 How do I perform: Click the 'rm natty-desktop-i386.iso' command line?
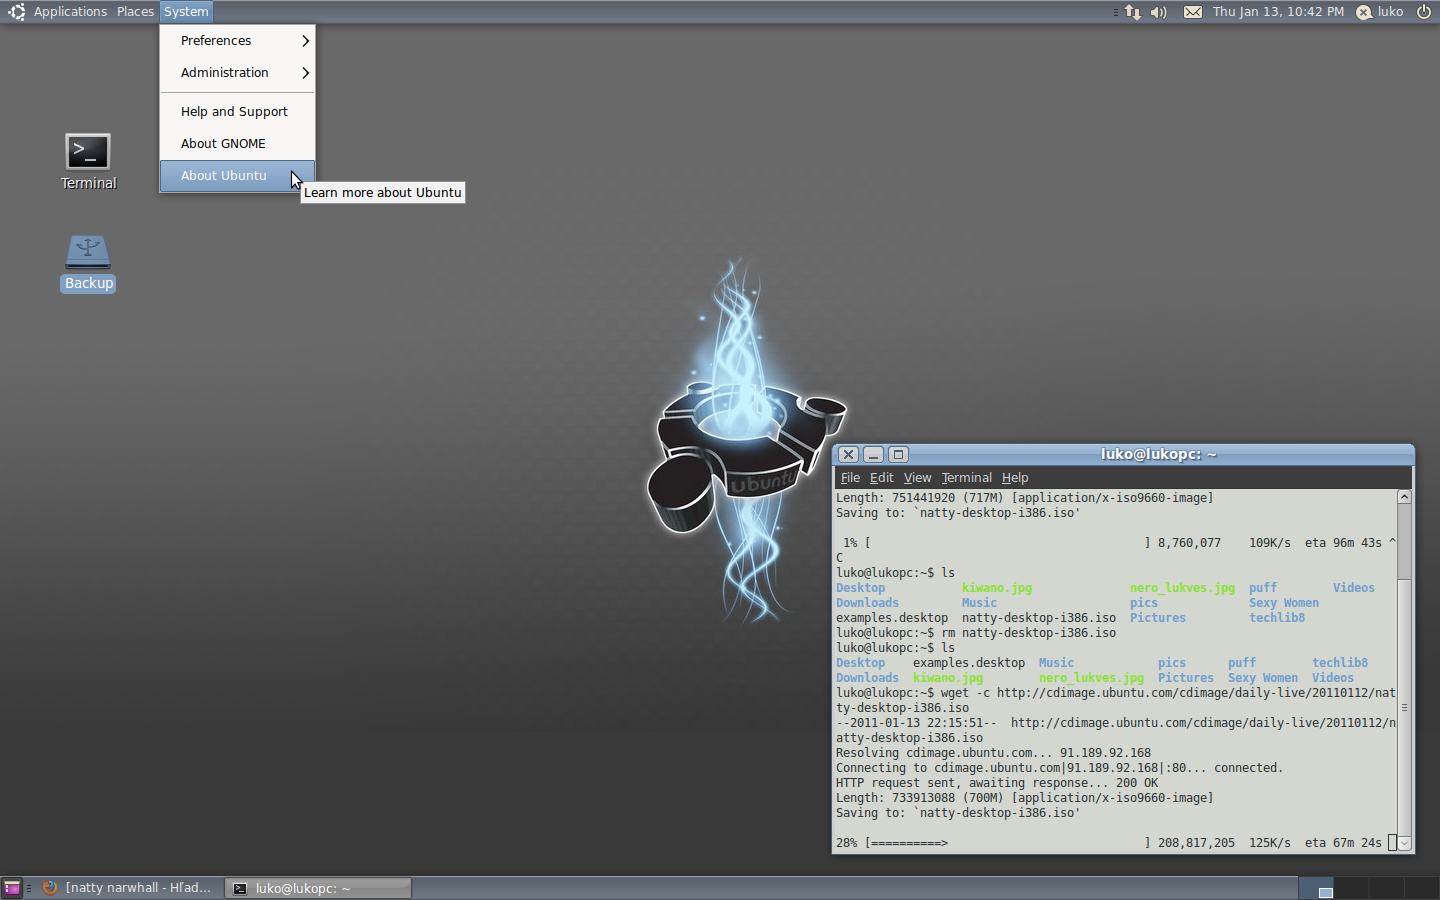click(x=976, y=633)
